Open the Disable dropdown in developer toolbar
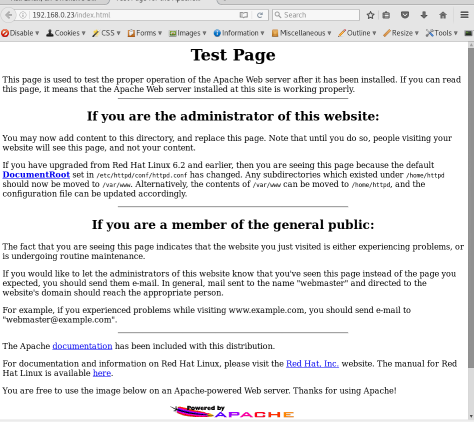474x422 pixels. point(20,33)
